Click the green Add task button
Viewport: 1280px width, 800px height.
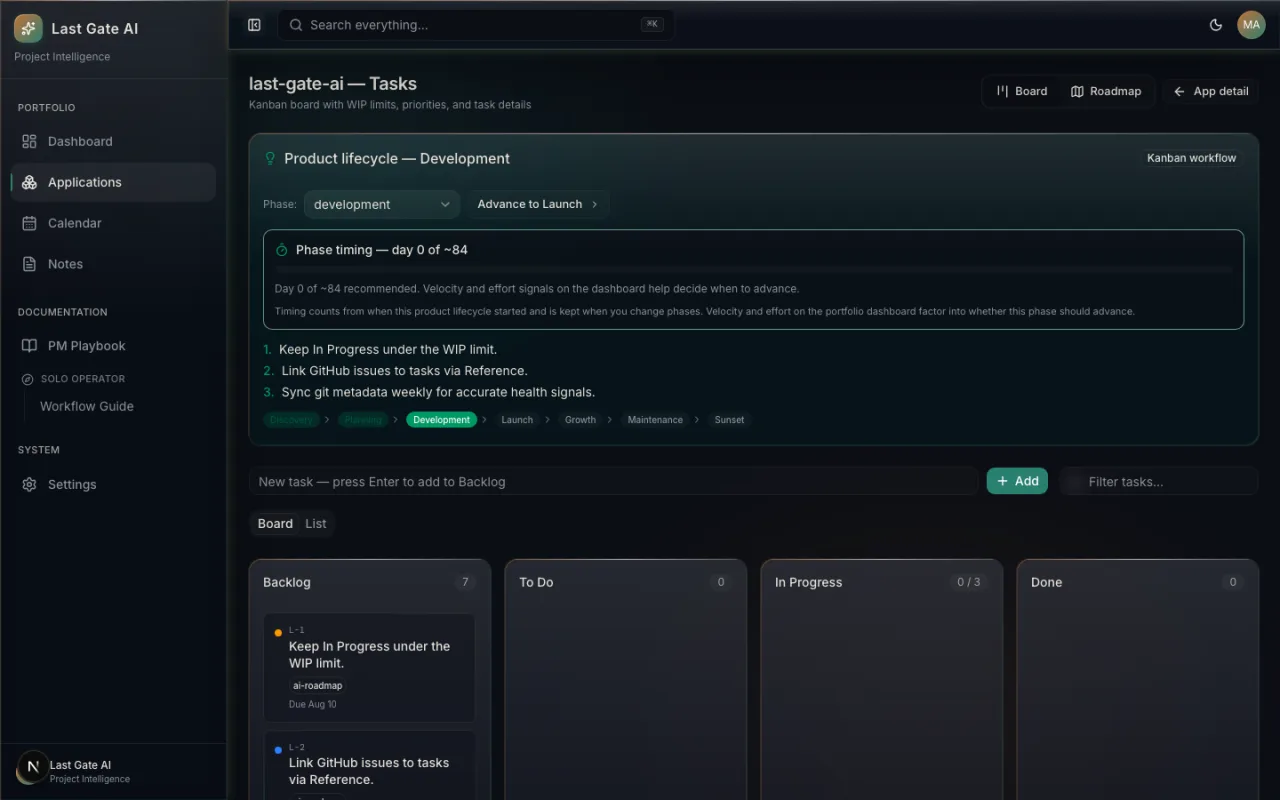pyautogui.click(x=1017, y=481)
